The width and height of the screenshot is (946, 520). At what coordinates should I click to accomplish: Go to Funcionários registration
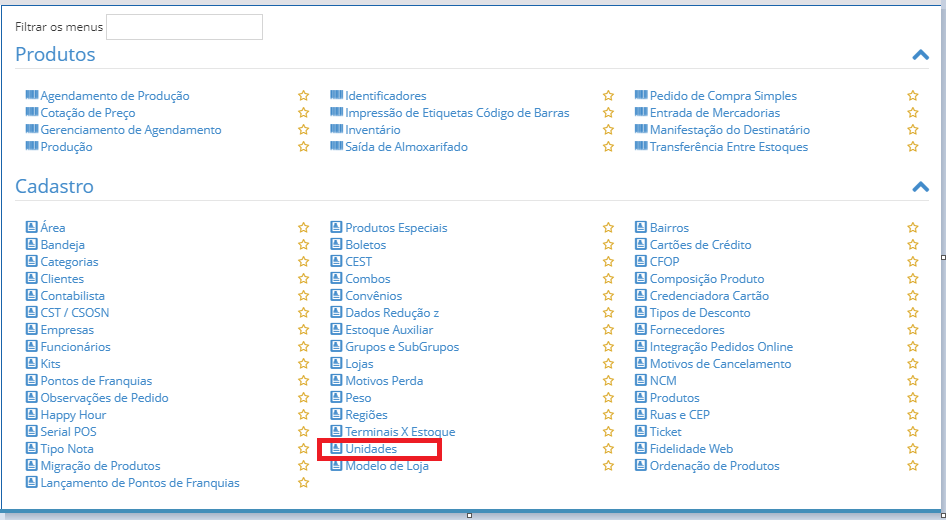click(75, 347)
